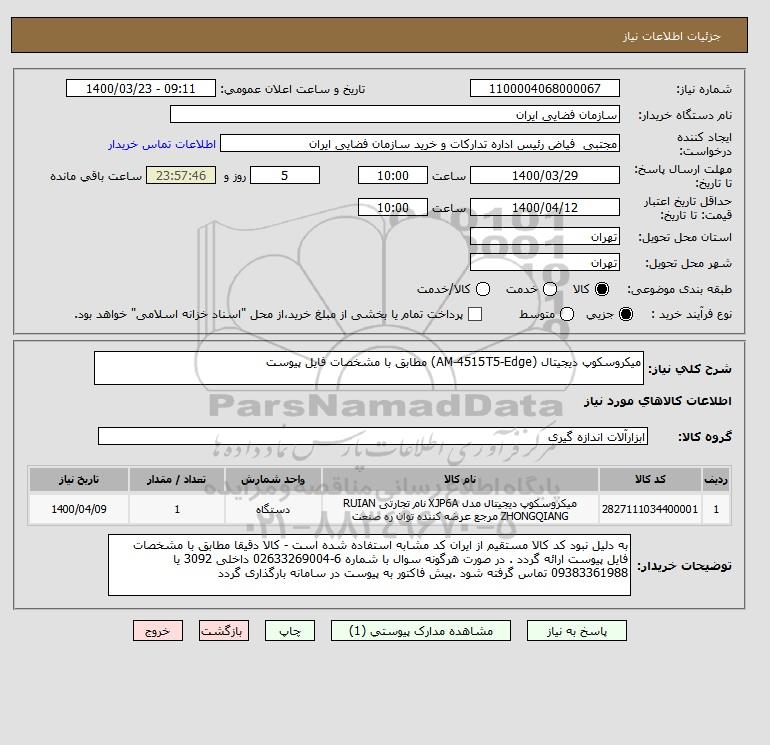Click the request creator name field

tap(420, 144)
